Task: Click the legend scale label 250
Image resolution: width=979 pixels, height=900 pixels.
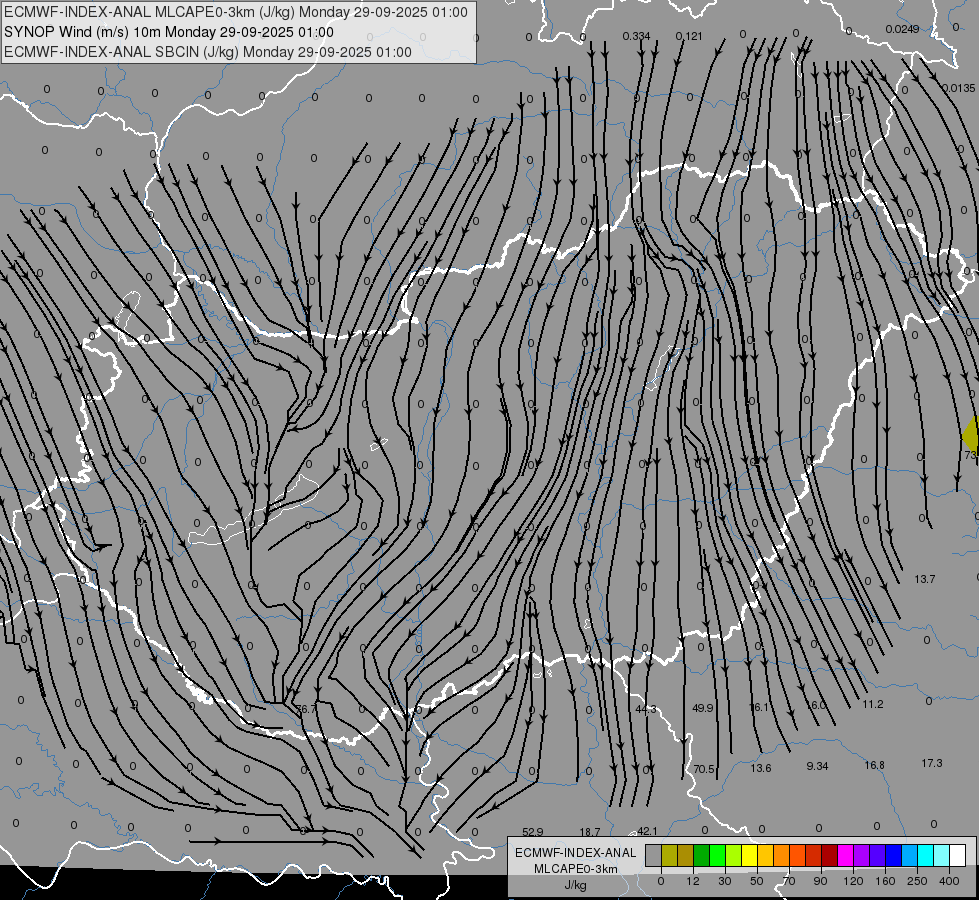Action: pyautogui.click(x=917, y=881)
